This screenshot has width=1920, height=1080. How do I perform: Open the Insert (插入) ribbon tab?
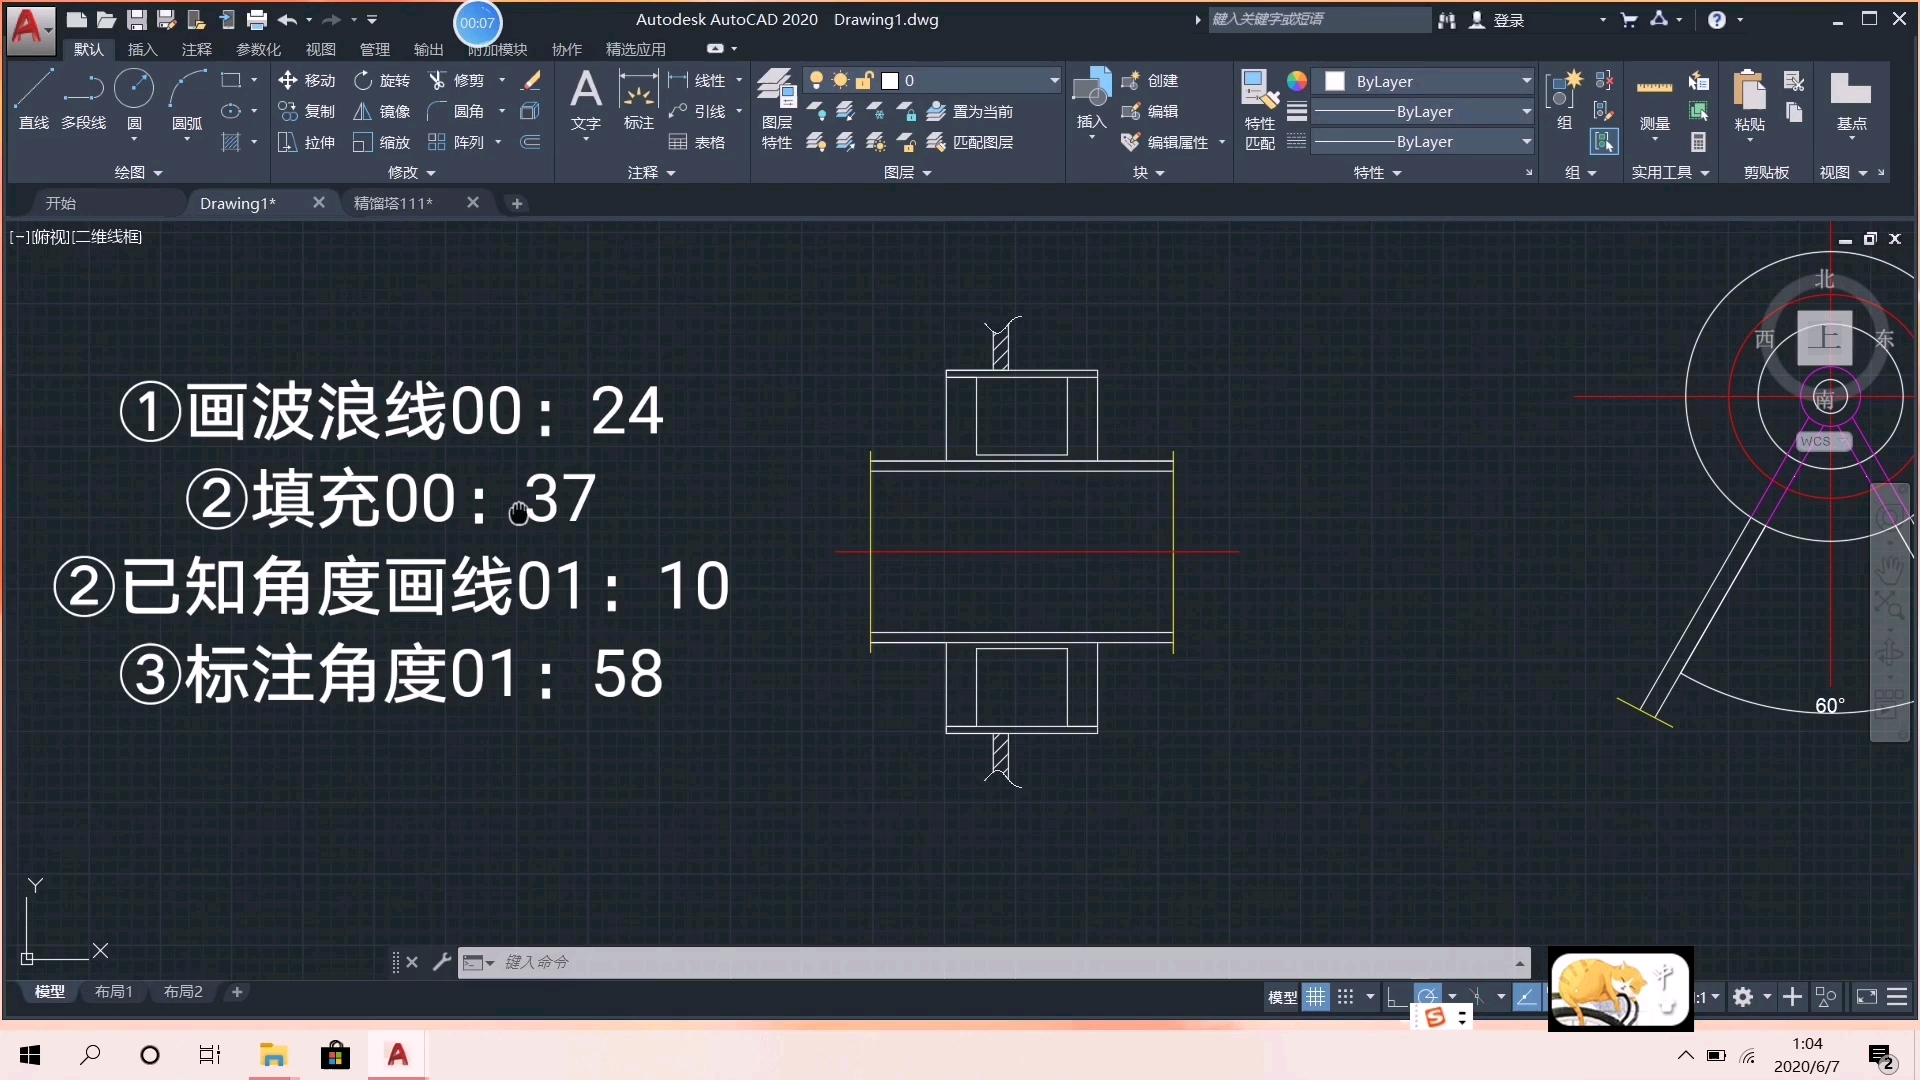tap(142, 49)
